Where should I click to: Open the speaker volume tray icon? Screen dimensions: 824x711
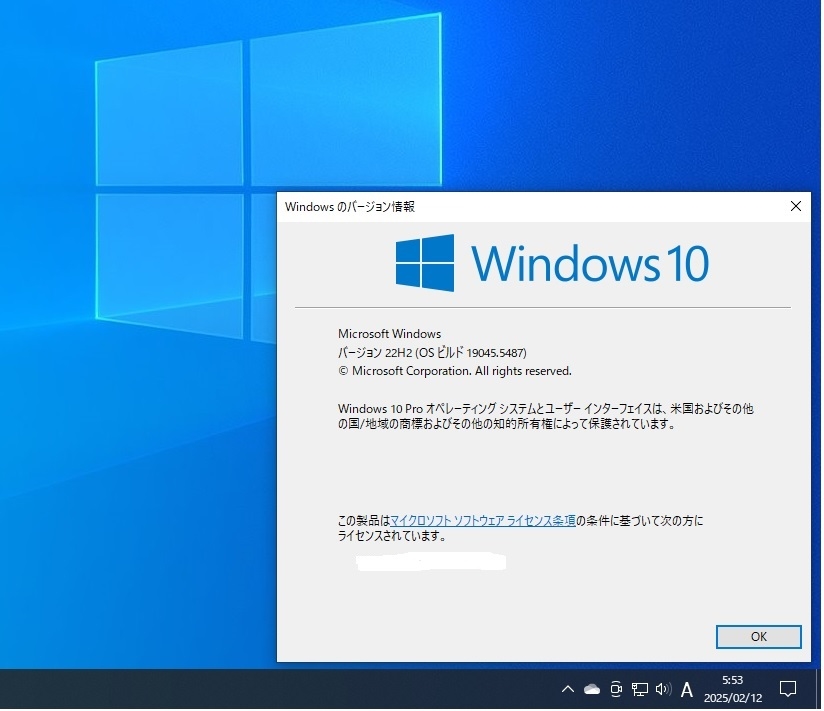[665, 690]
